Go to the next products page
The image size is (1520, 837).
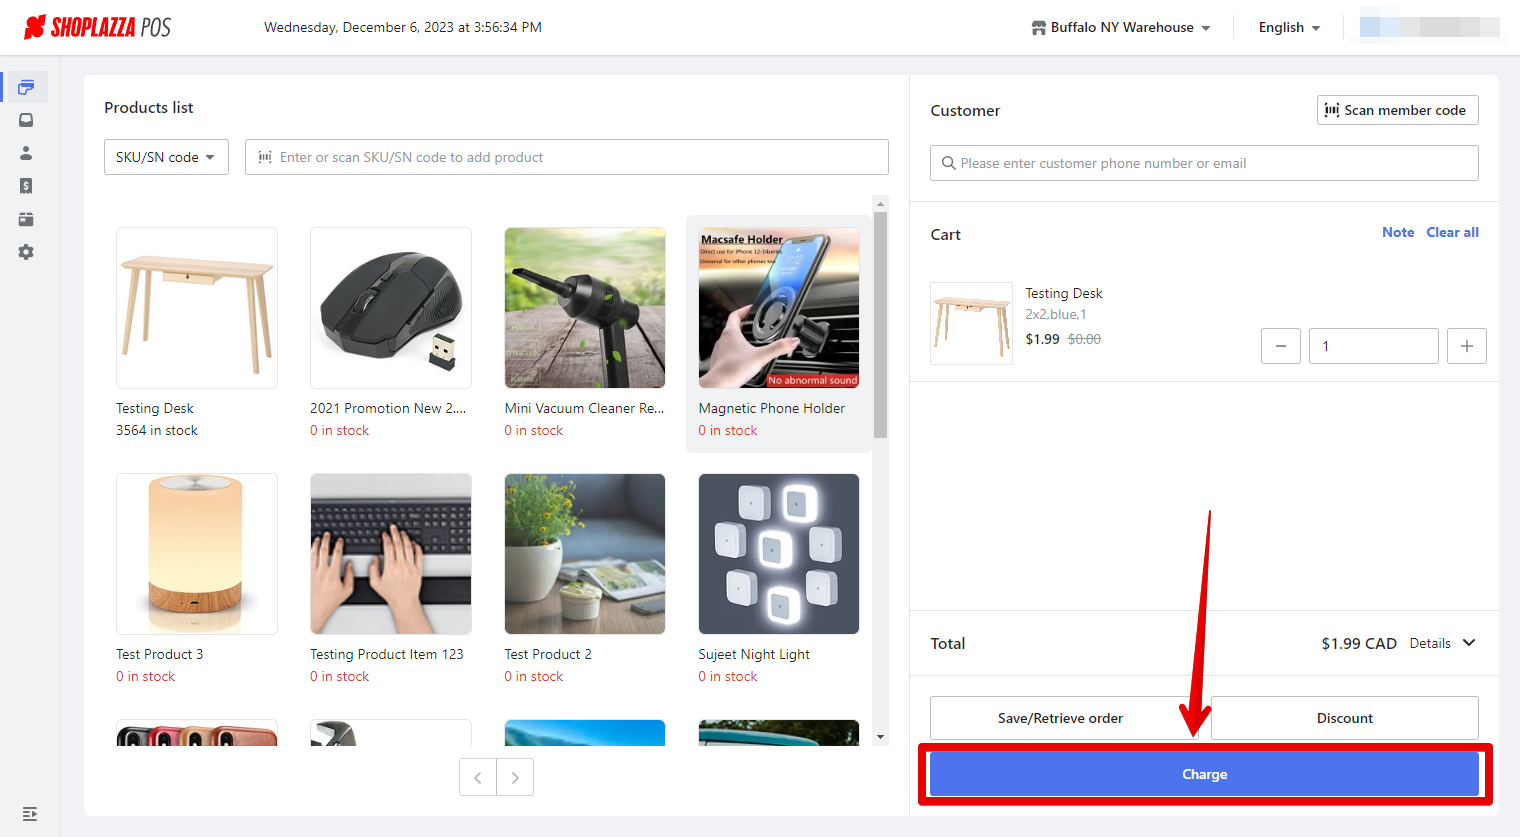click(515, 777)
